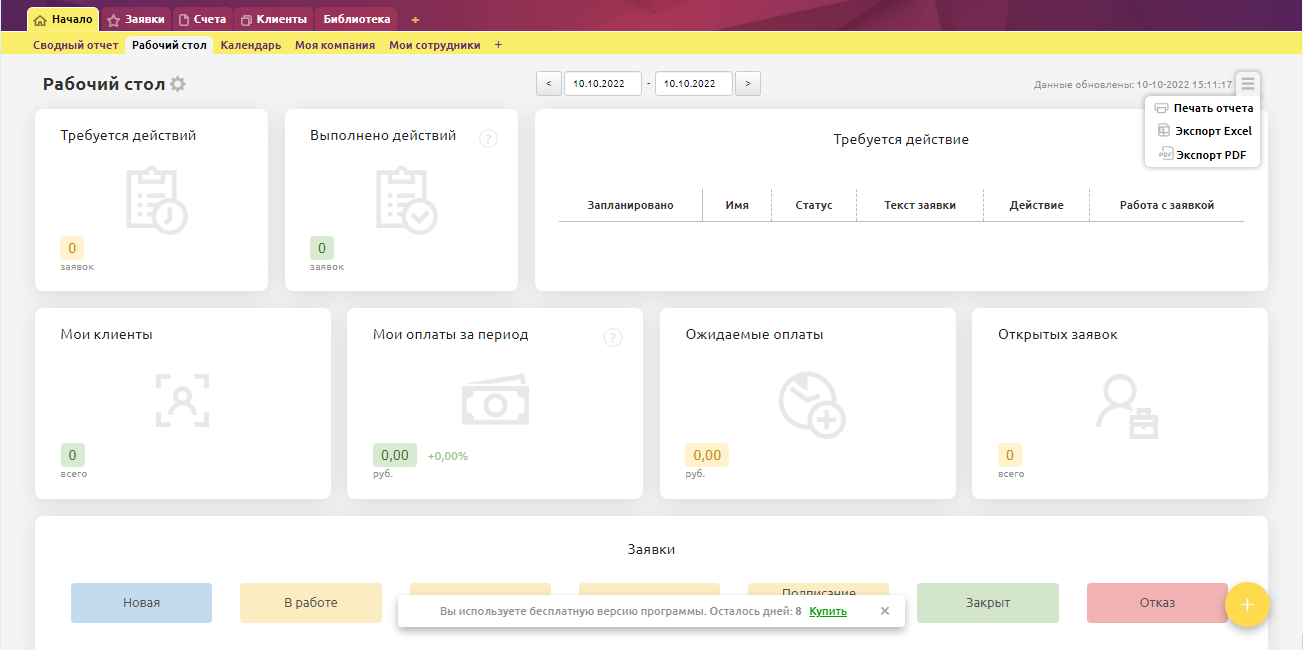Select the blue Новая status block
The image size is (1303, 650).
(141, 603)
